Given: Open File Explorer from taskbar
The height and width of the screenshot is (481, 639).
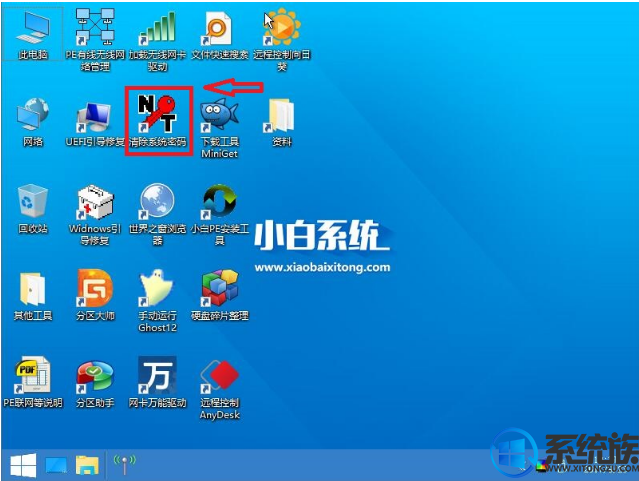Looking at the screenshot, I should tap(87, 465).
